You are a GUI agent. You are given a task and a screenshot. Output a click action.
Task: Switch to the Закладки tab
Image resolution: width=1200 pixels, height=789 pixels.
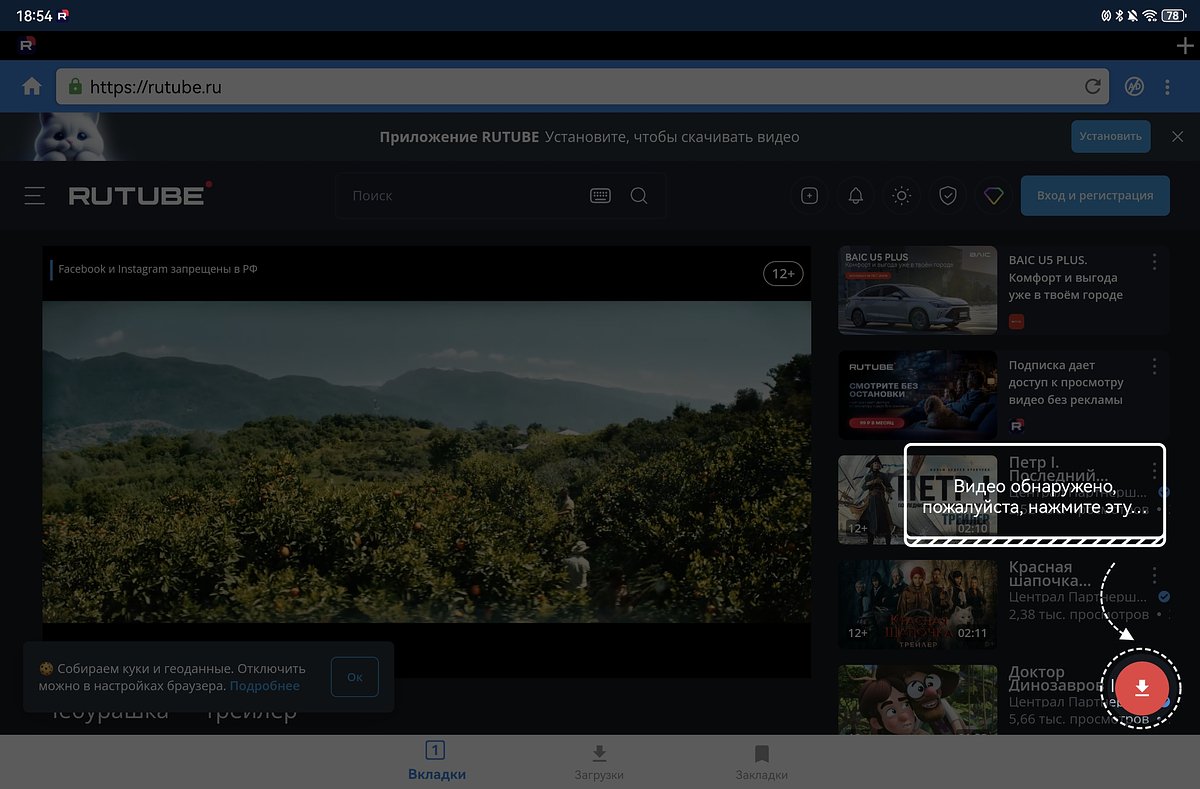pos(761,761)
